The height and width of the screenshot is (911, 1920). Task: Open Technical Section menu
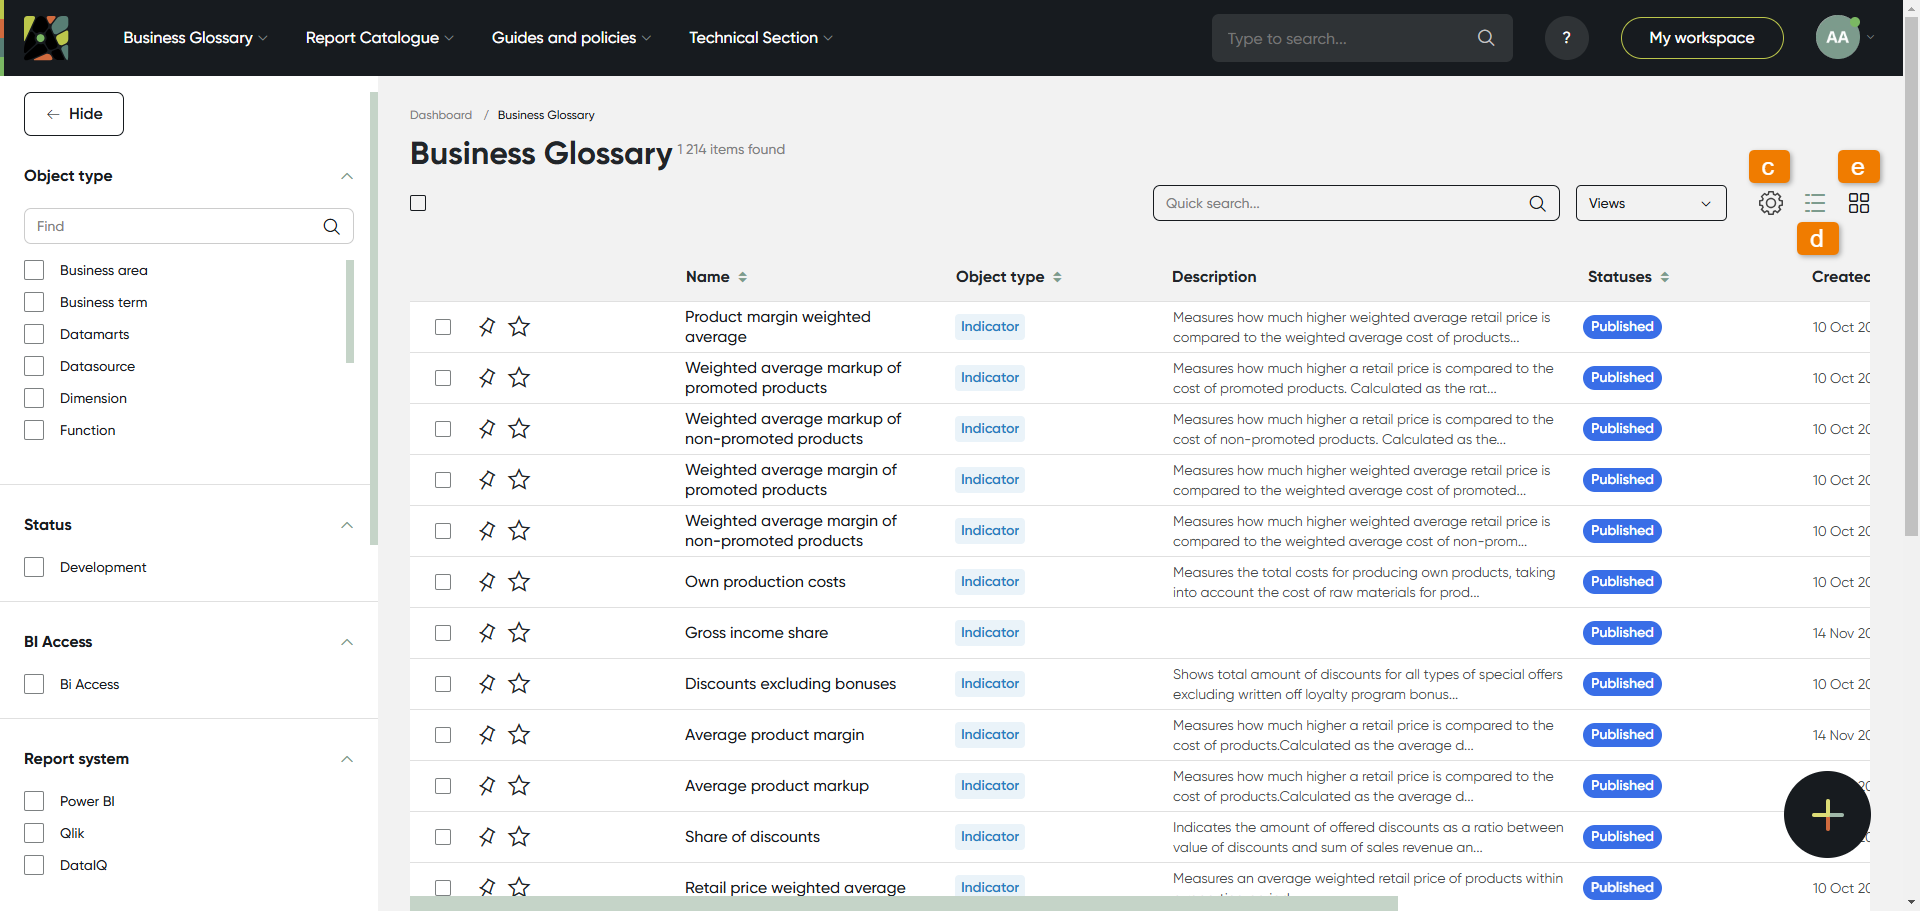[x=760, y=38]
